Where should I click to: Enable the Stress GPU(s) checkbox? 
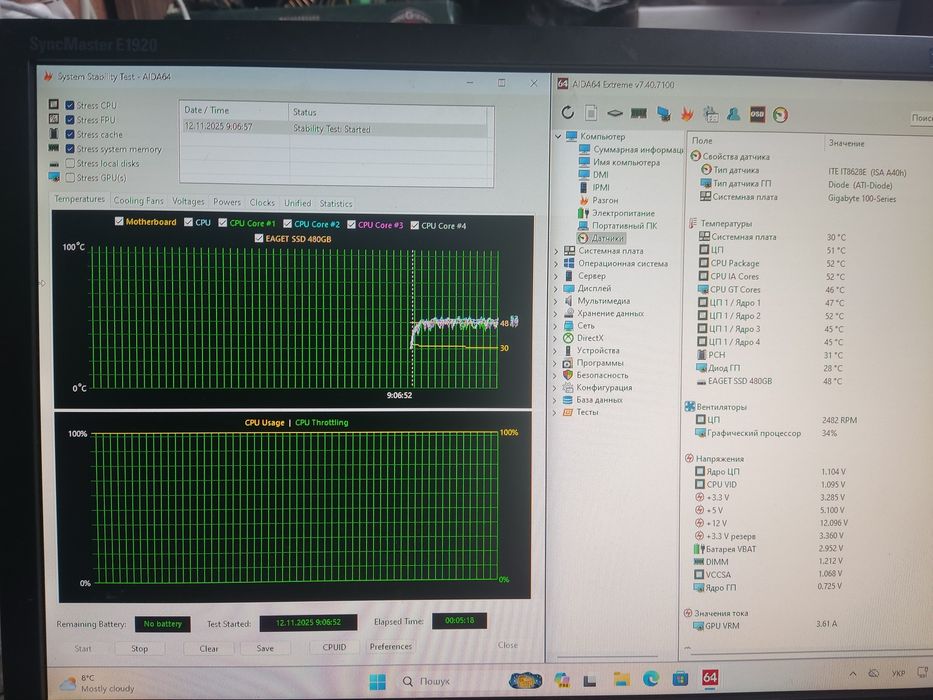(70, 177)
